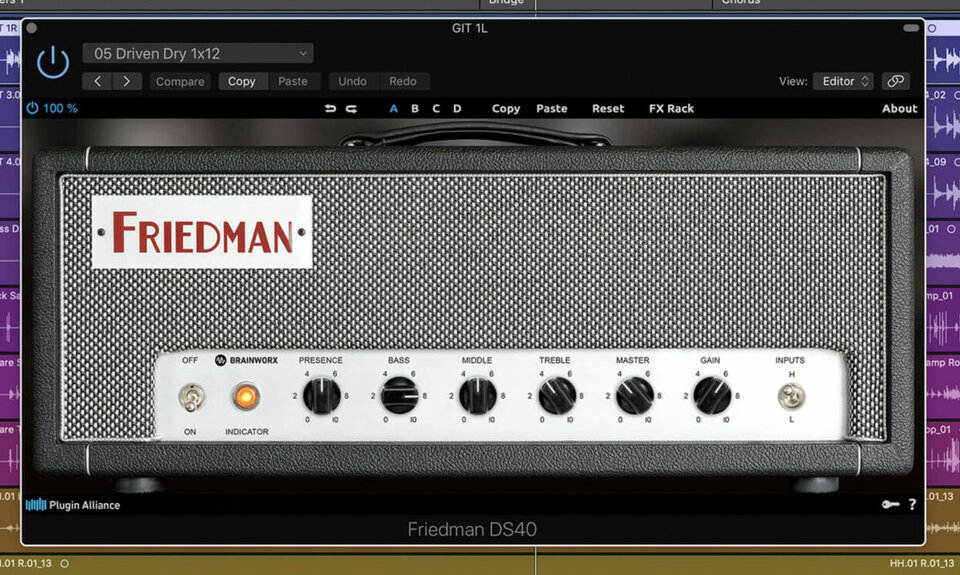Image resolution: width=960 pixels, height=575 pixels.
Task: Open the View Editor dropdown
Action: 845,81
